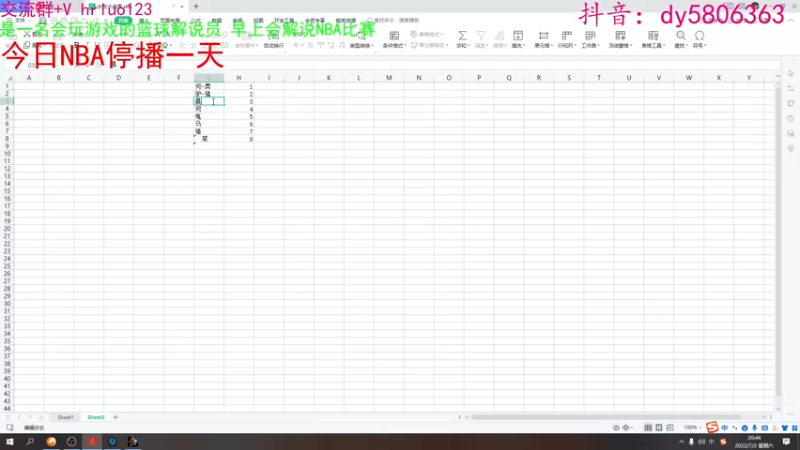Open Windows taskbar search
Screen dimensions: 800x450
[x=30, y=442]
